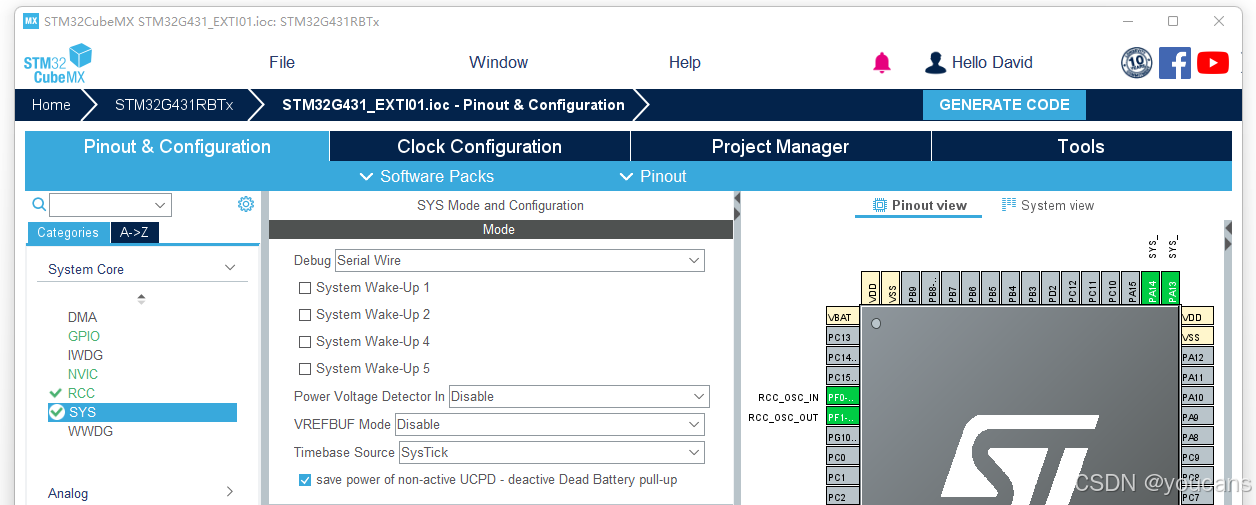Click pin PG10 on left side
Viewport: 1256px width, 505px height.
tap(842, 437)
